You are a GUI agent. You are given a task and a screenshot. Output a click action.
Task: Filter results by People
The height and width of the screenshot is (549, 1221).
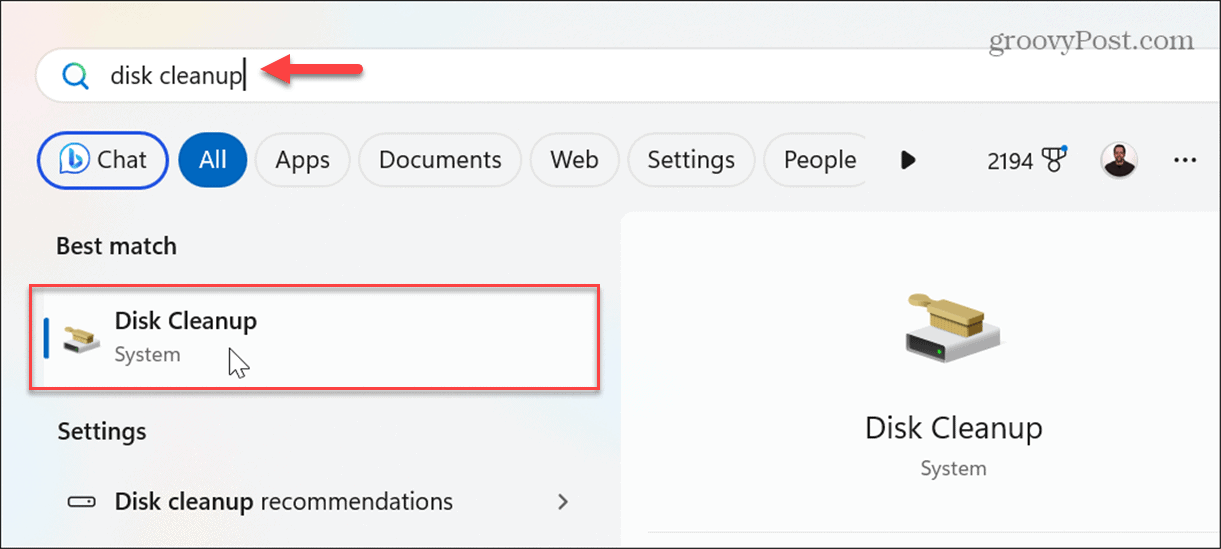pyautogui.click(x=817, y=160)
